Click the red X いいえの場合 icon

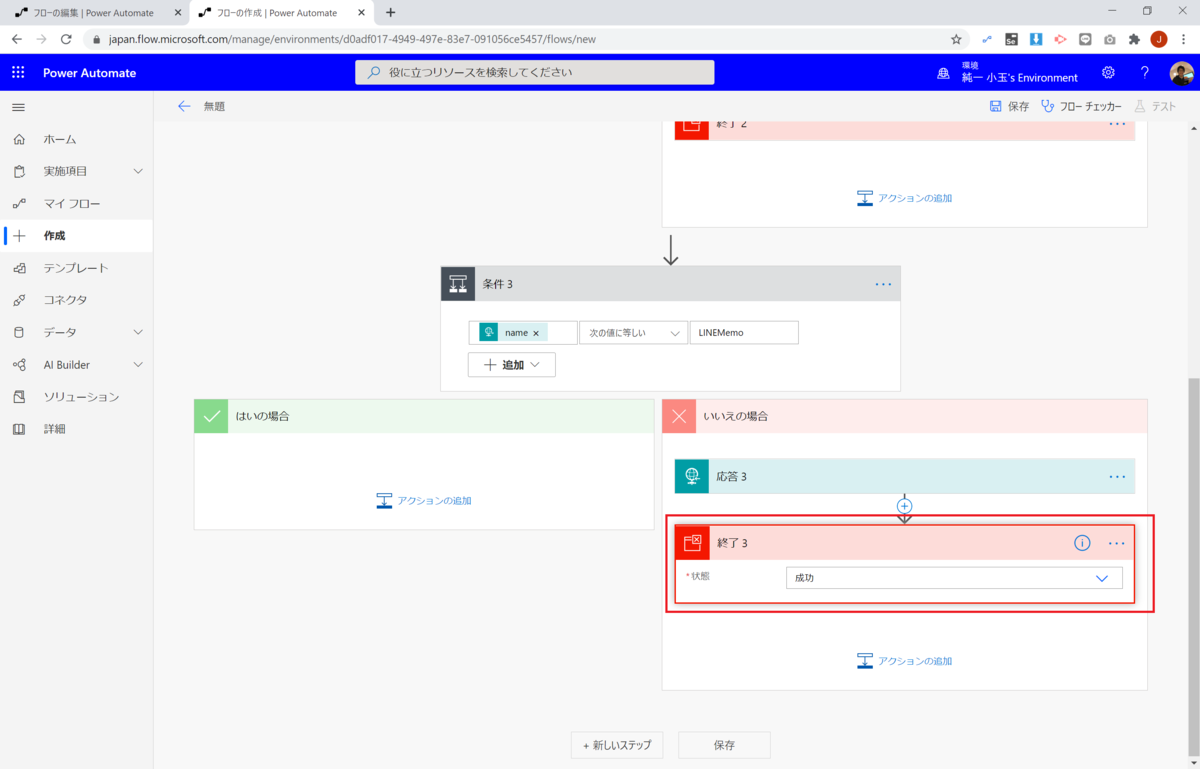pos(679,416)
